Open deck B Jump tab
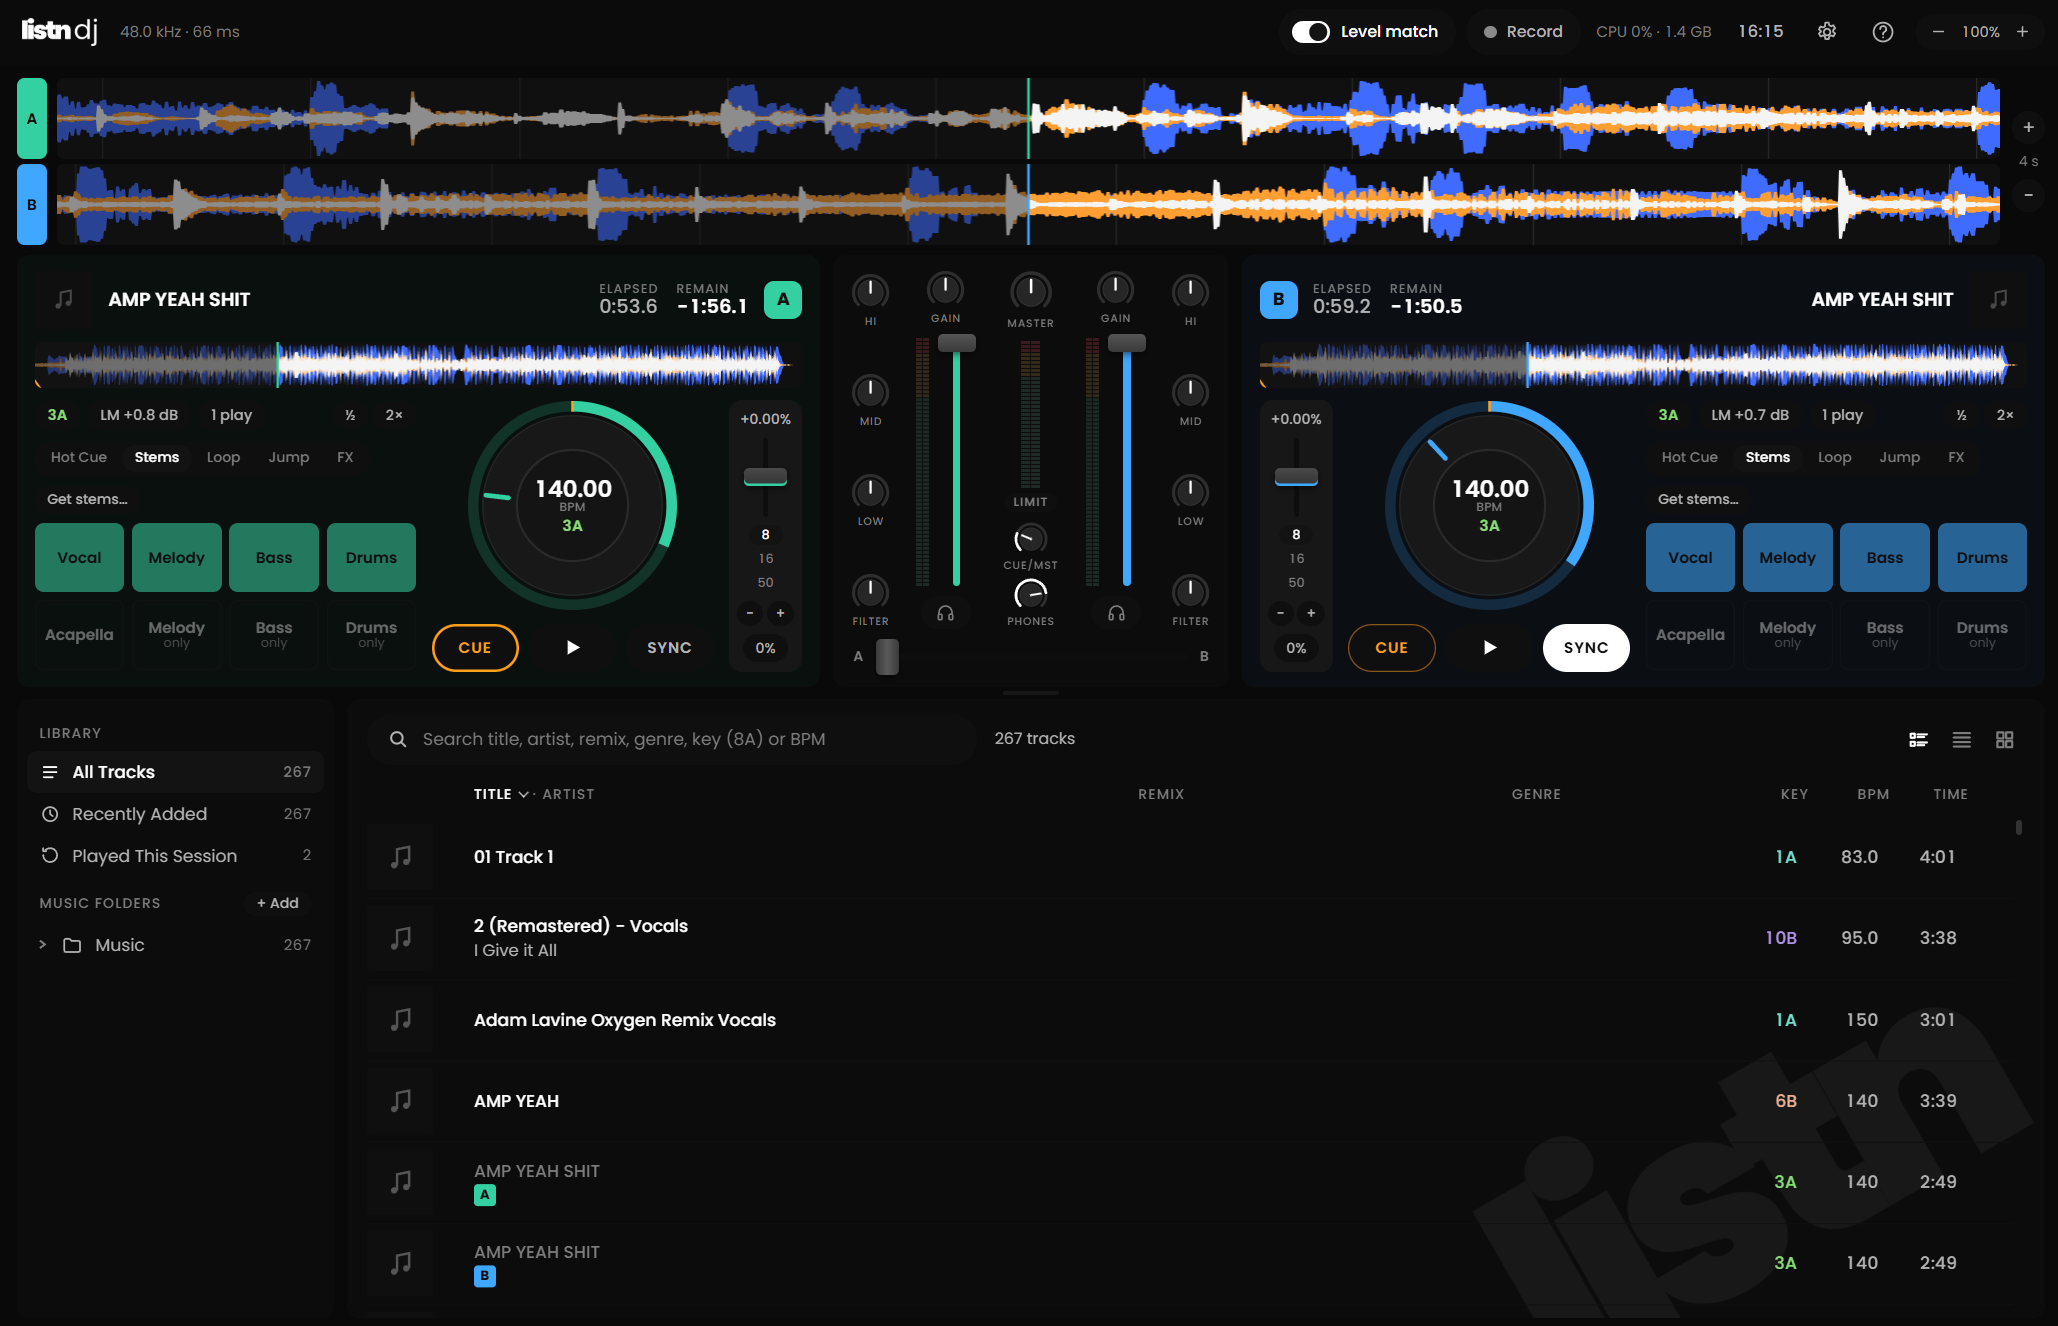This screenshot has height=1326, width=2058. [x=1899, y=457]
